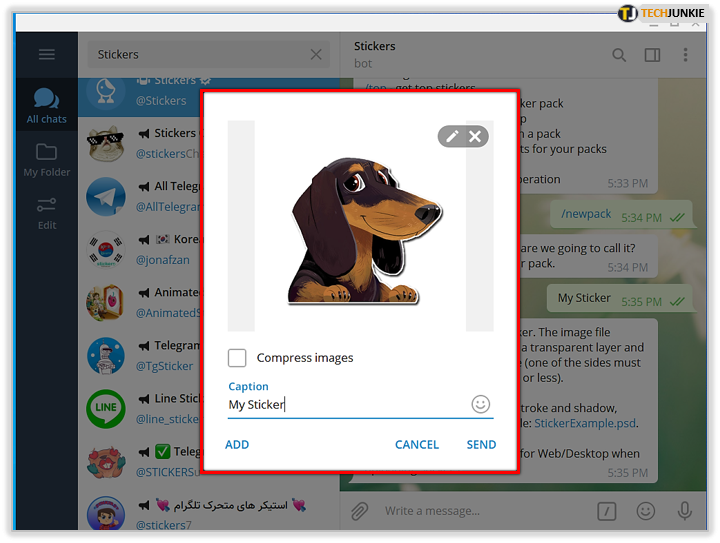
Task: Open the Edit folders option in sidebar
Action: pyautogui.click(x=46, y=213)
